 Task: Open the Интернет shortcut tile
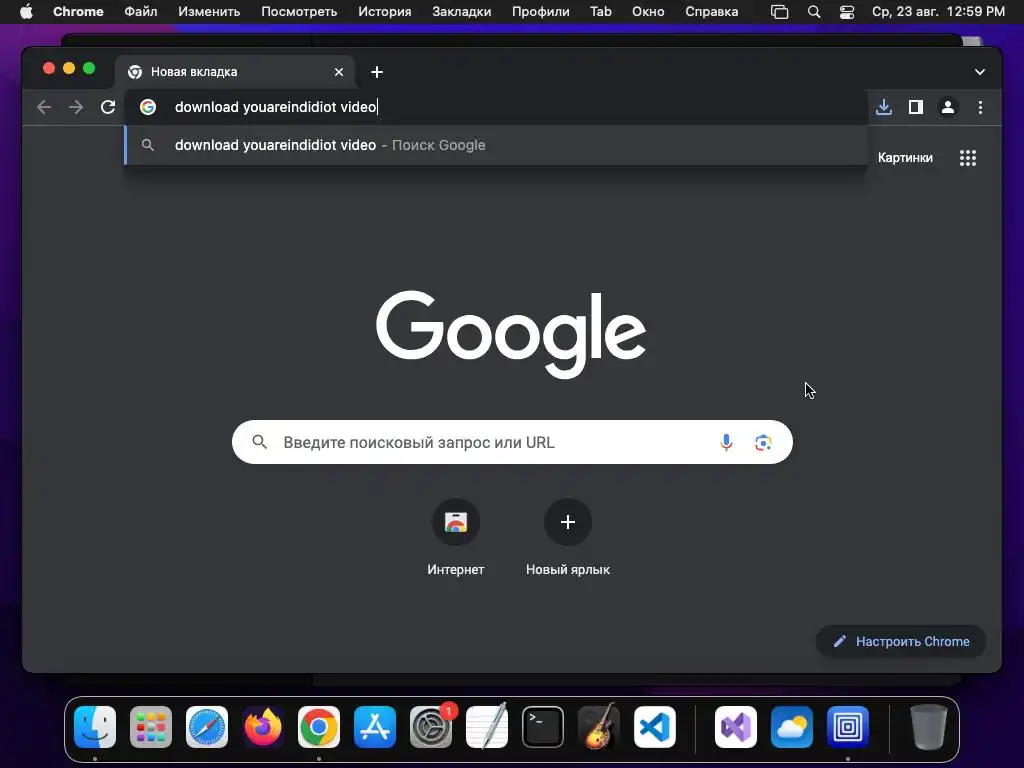pyautogui.click(x=456, y=538)
